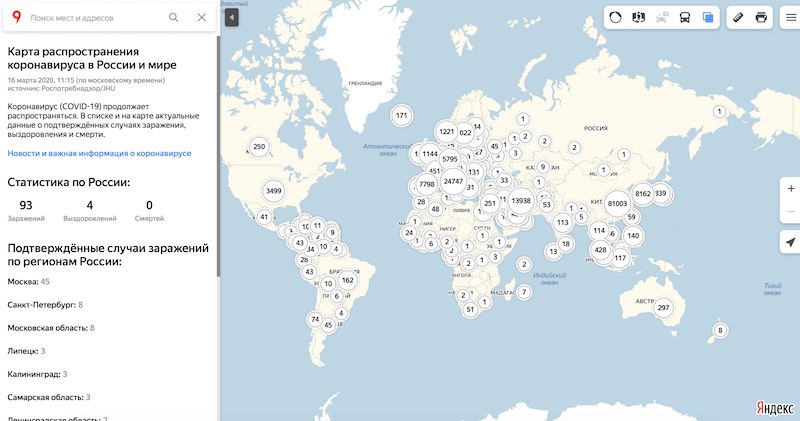Click the print map icon
Viewport: 800px width, 421px height.
click(x=761, y=17)
